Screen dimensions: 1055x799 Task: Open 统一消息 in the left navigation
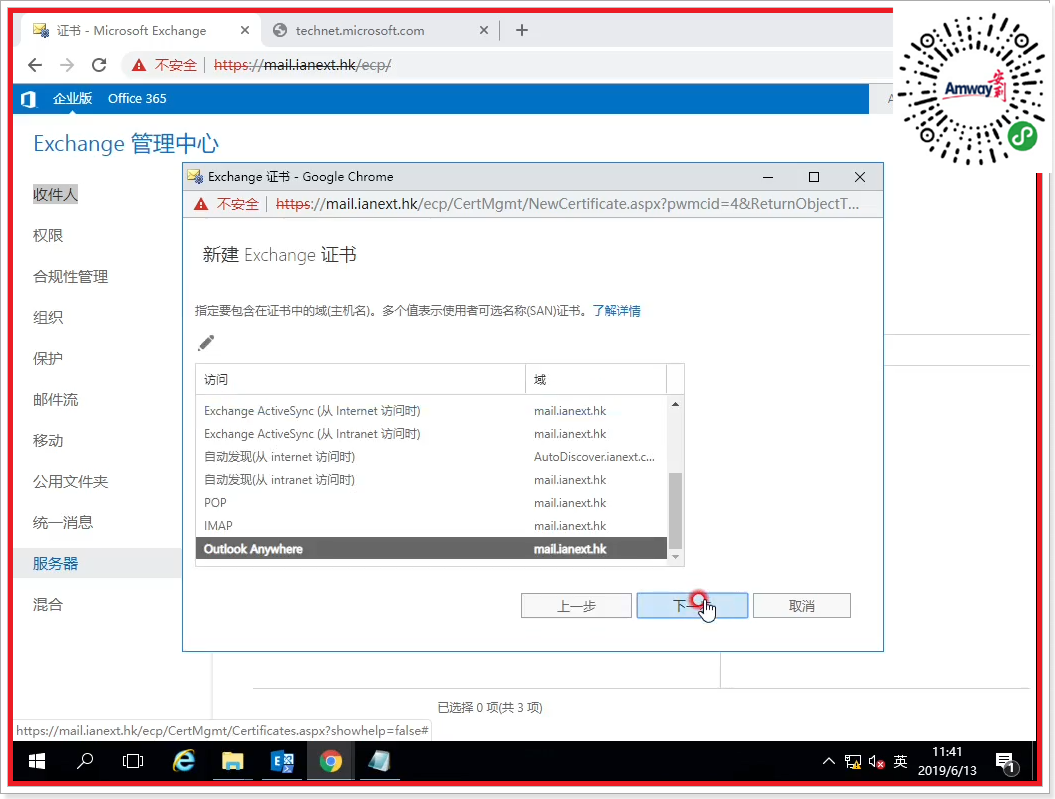[63, 523]
